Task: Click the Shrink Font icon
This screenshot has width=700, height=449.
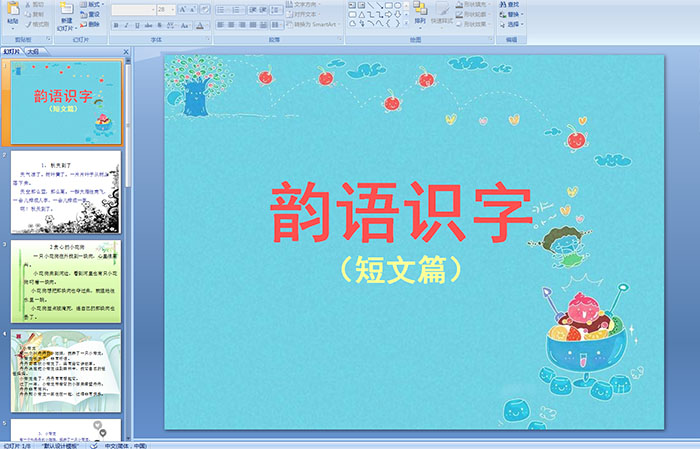Action: (x=192, y=9)
